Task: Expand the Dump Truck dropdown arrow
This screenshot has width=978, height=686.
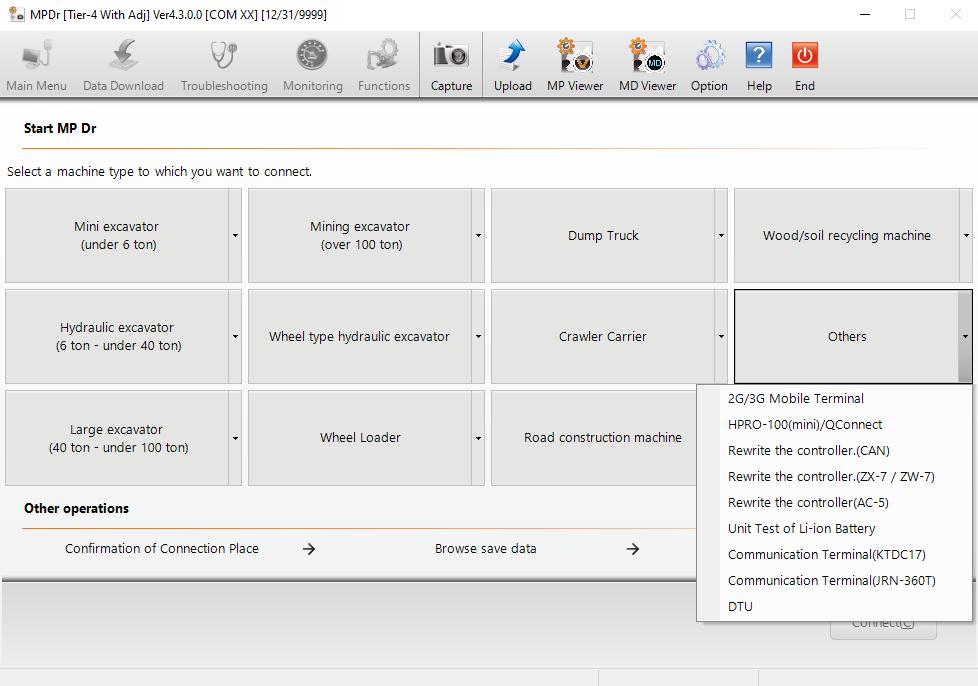Action: [x=721, y=236]
